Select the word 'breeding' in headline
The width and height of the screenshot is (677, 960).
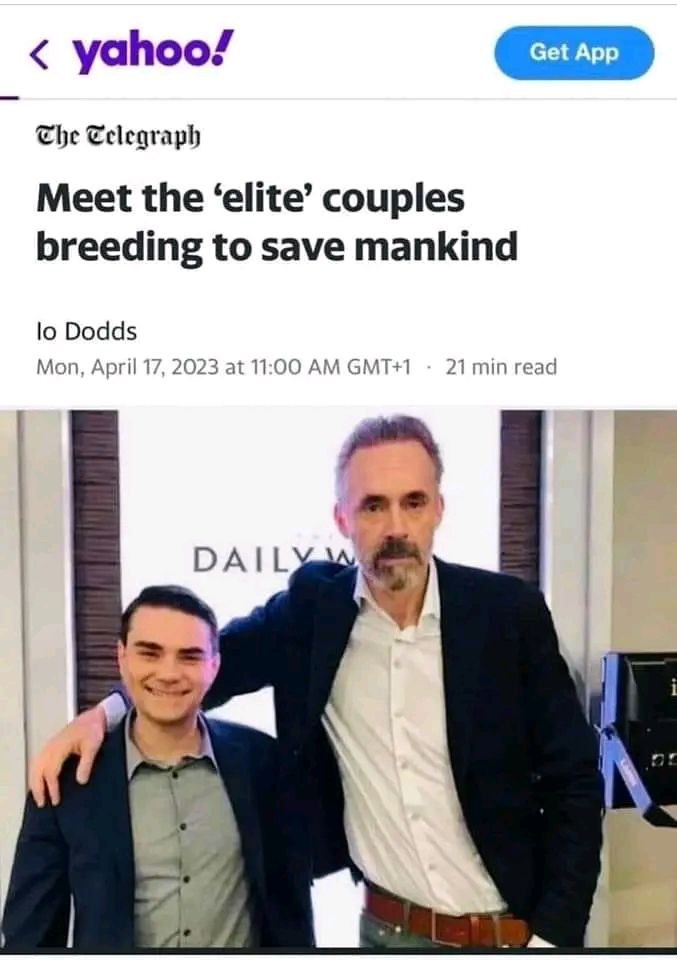[119, 247]
